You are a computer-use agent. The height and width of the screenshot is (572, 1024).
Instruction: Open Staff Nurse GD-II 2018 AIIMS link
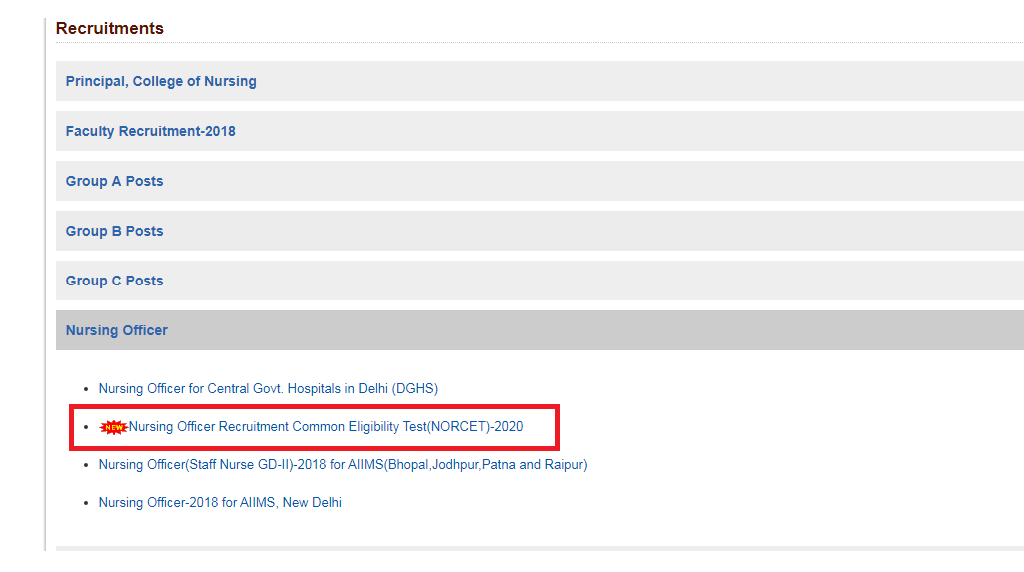pyautogui.click(x=343, y=464)
